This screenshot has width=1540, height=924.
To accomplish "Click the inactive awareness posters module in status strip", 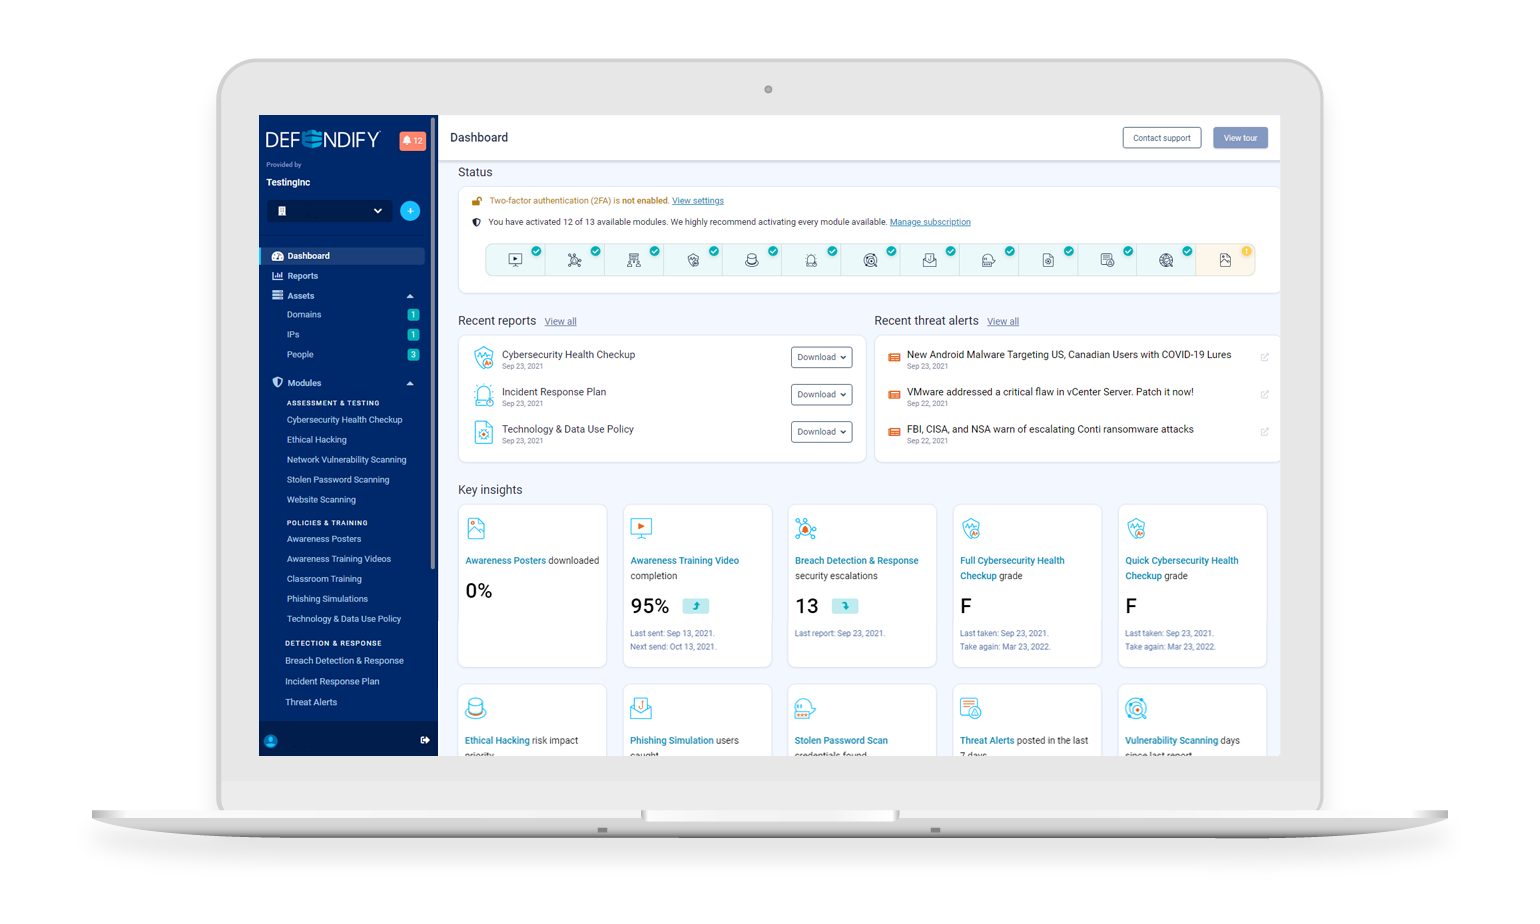I will tap(1225, 260).
